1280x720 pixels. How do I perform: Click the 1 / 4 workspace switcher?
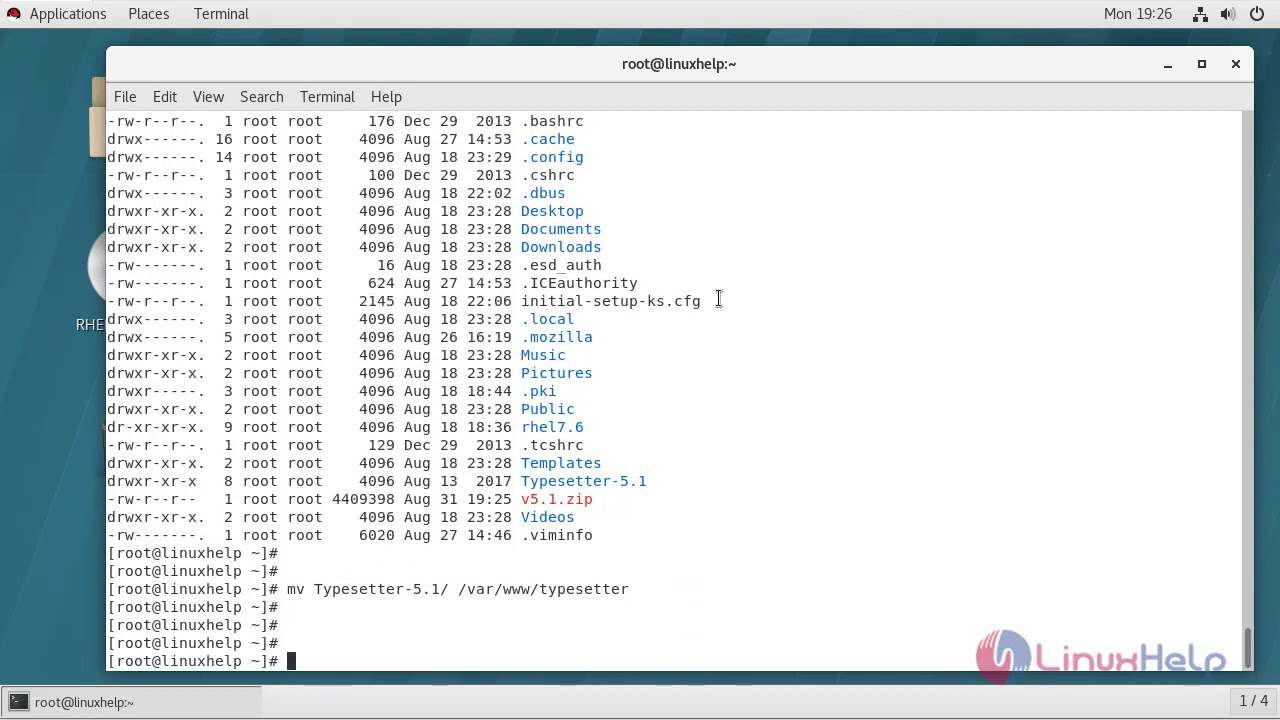(1254, 701)
